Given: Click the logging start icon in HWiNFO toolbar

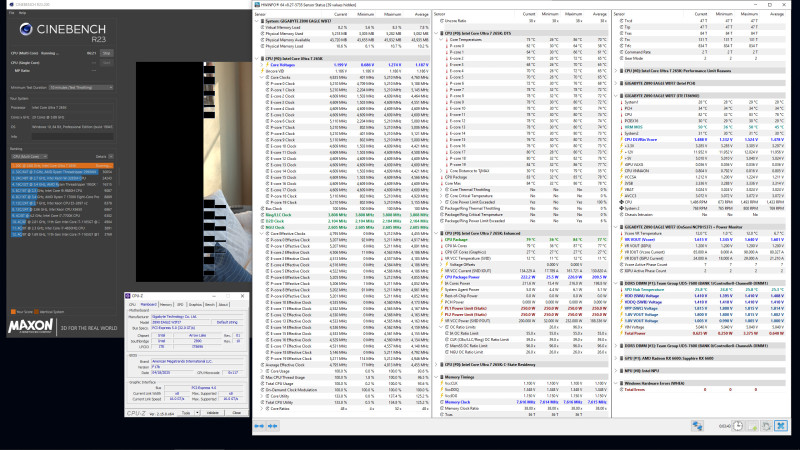Looking at the screenshot, I should click(x=753, y=426).
